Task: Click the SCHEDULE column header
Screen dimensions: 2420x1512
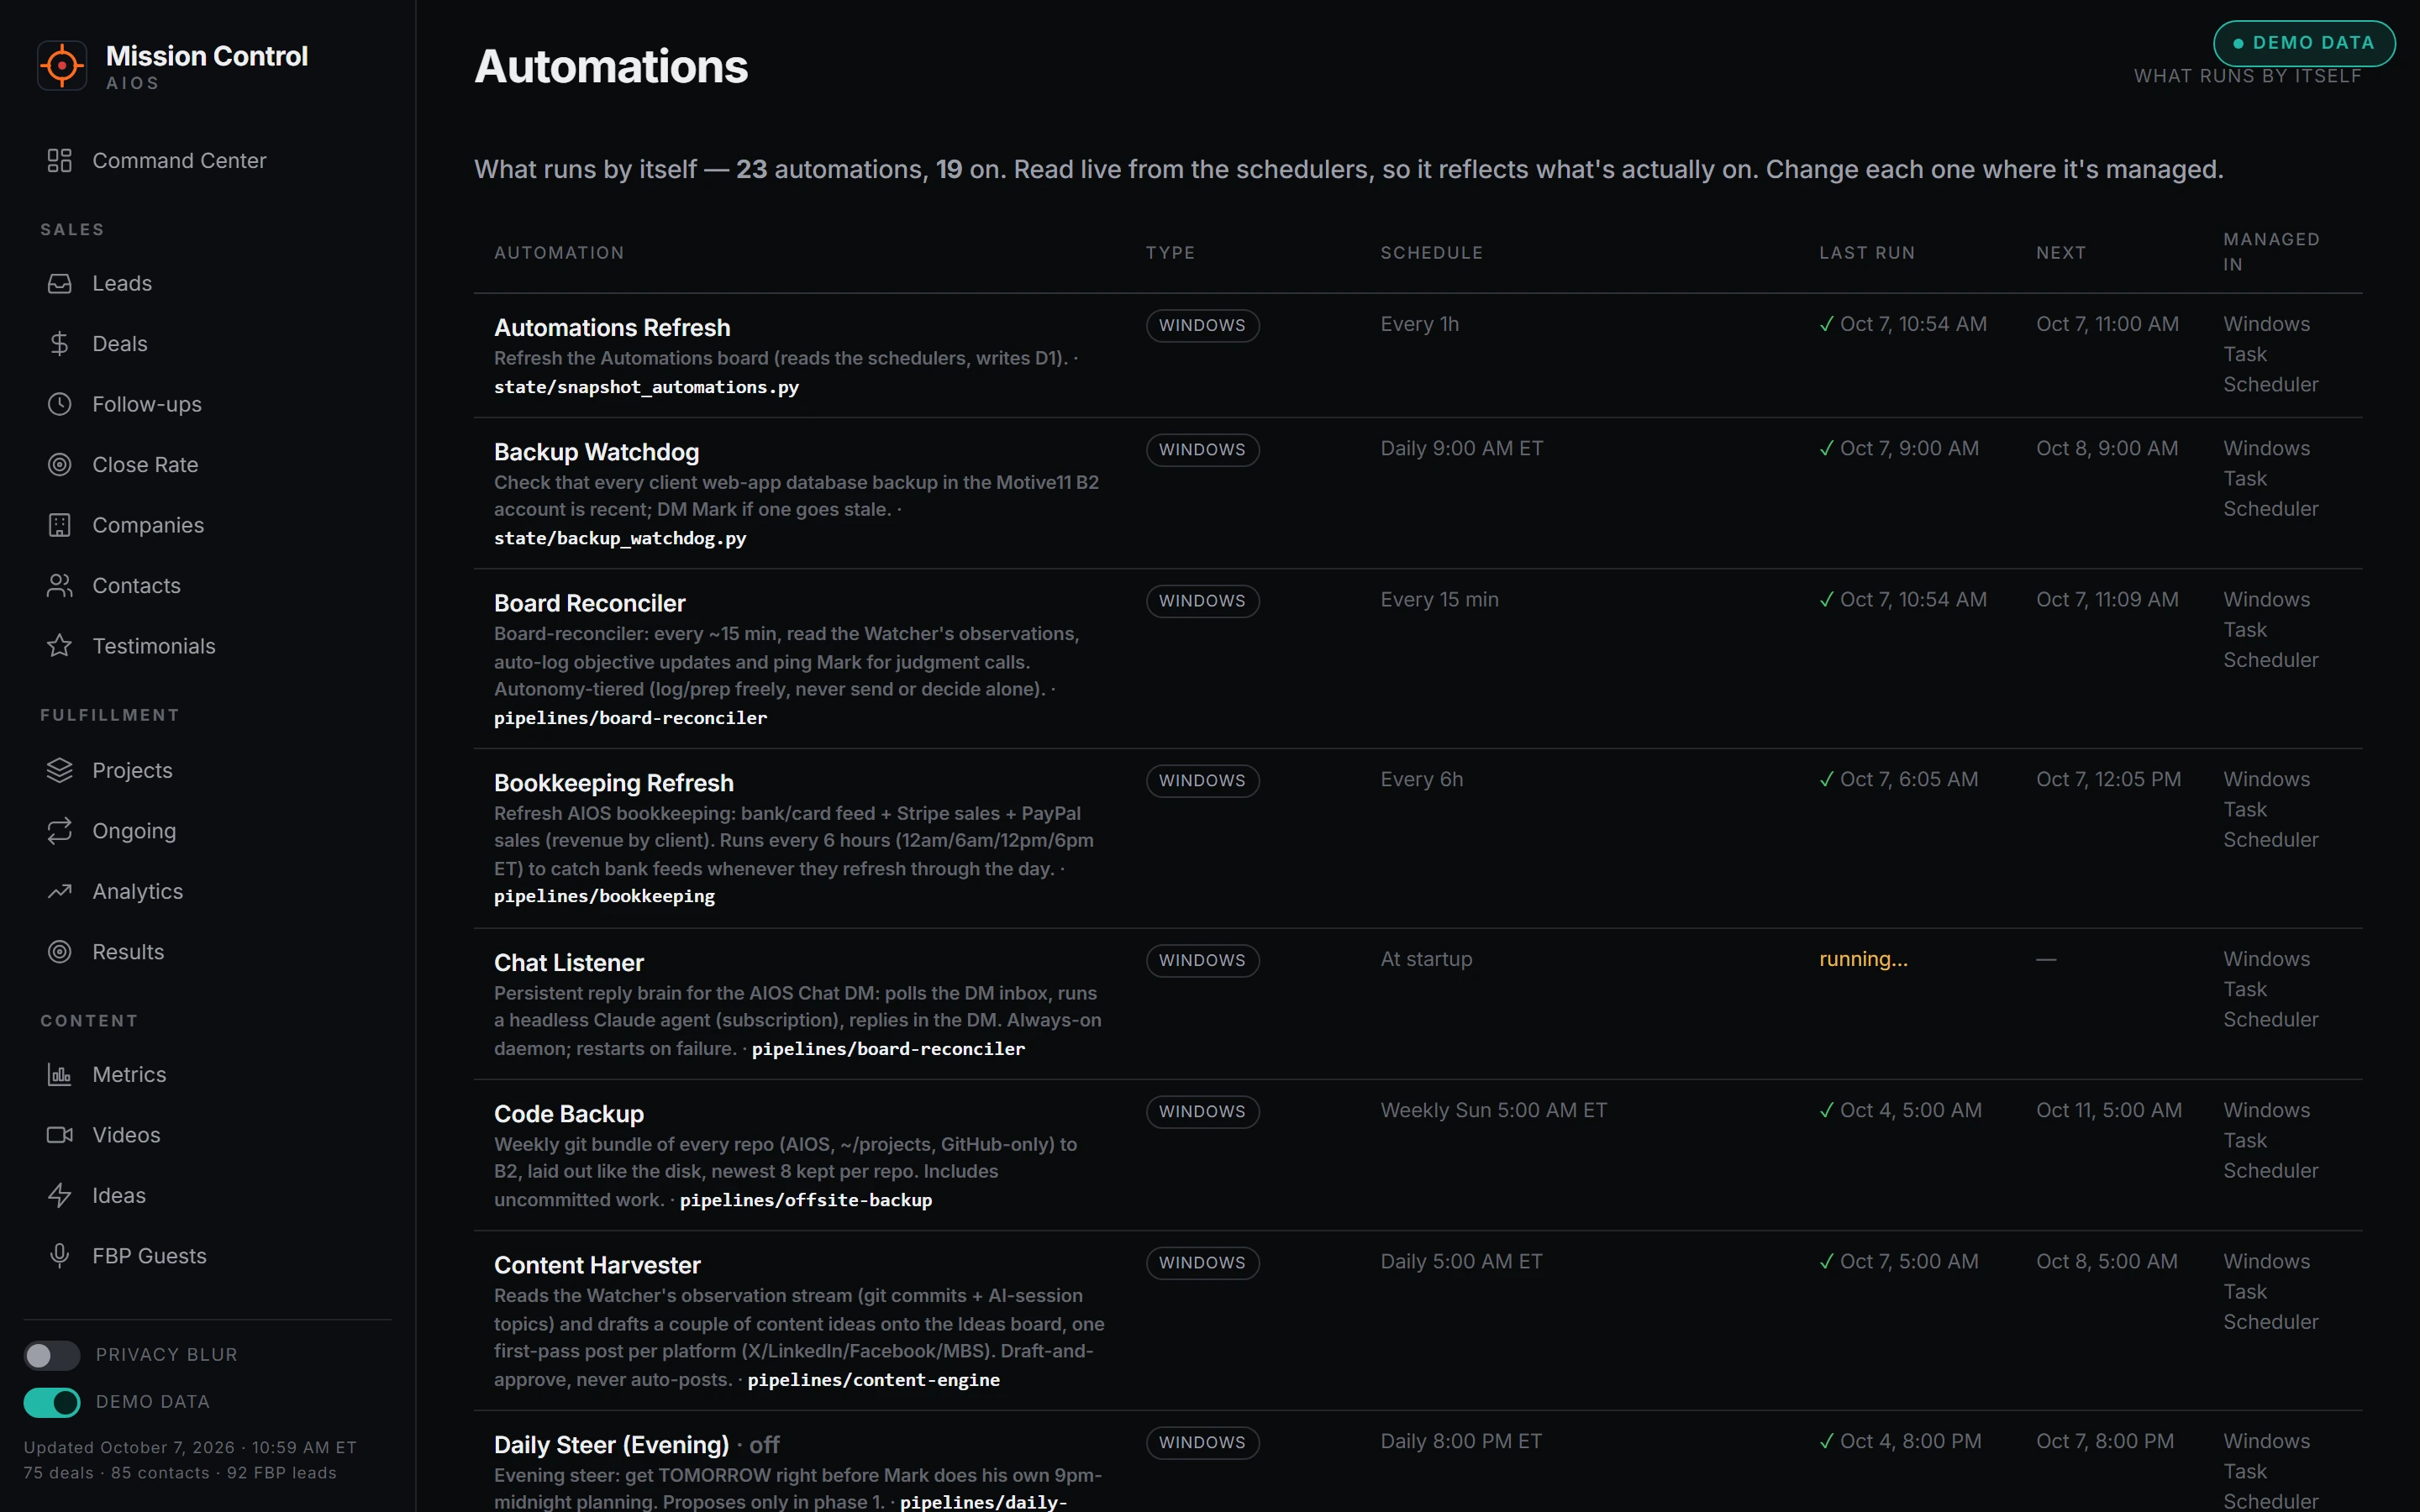Action: coord(1432,253)
